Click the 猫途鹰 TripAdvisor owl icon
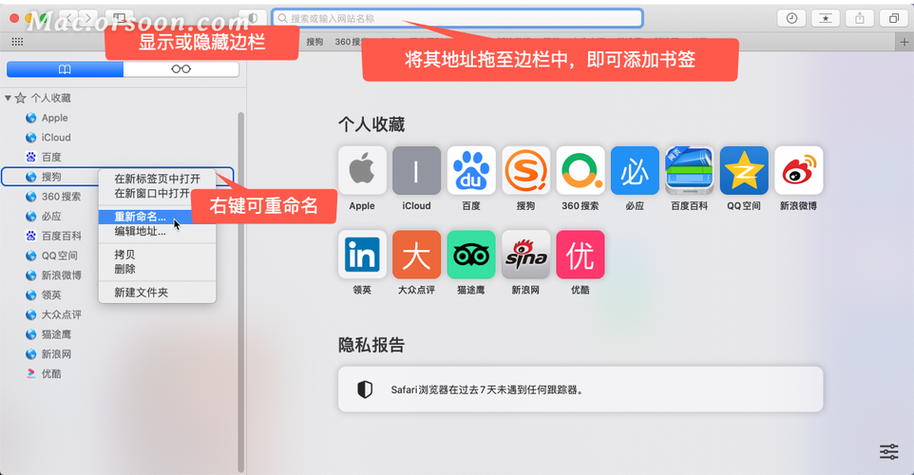 471,255
